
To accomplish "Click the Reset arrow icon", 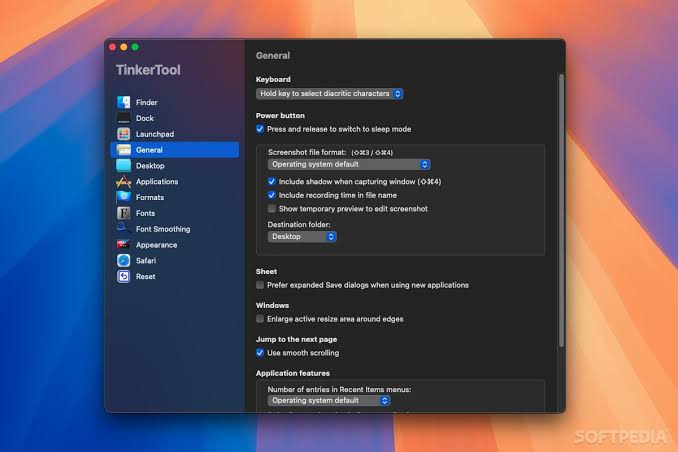I will 124,276.
